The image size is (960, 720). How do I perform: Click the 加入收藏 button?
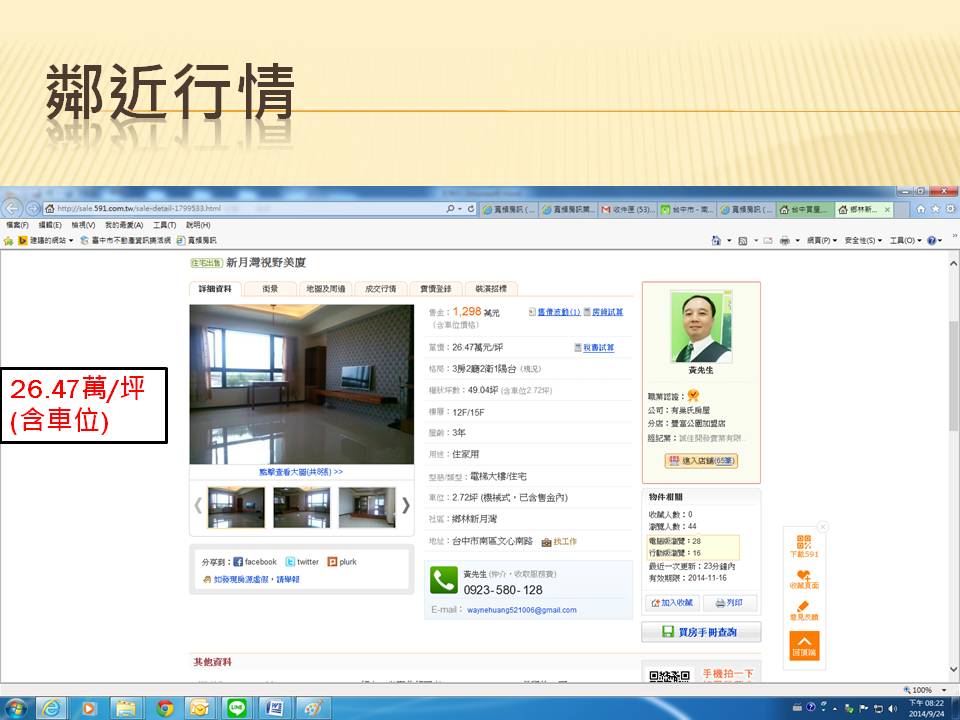coord(672,603)
